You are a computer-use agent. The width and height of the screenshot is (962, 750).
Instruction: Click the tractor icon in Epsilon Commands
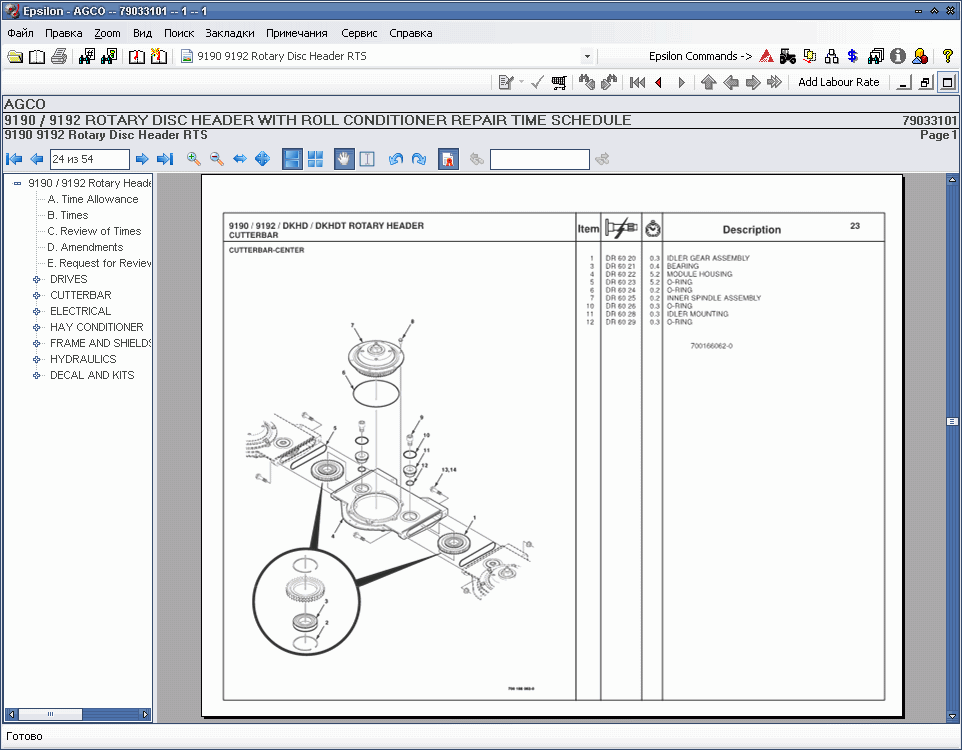point(787,56)
